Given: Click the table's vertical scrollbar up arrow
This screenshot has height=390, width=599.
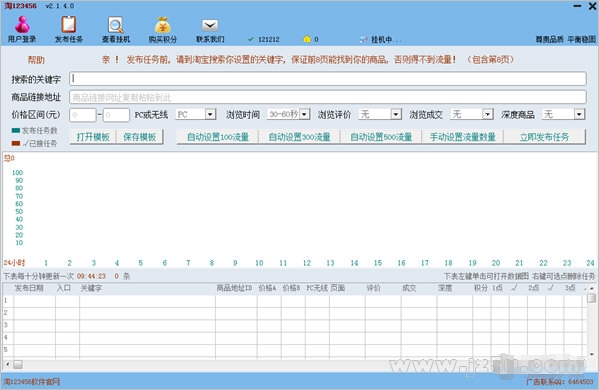Looking at the screenshot, I should pos(591,288).
